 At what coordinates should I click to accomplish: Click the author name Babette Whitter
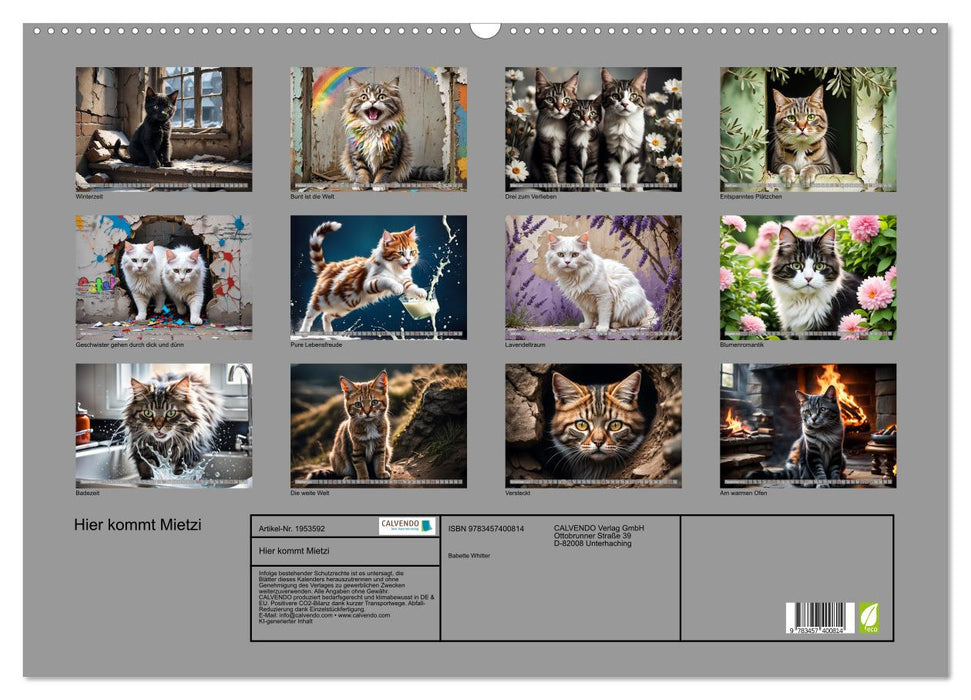[469, 555]
